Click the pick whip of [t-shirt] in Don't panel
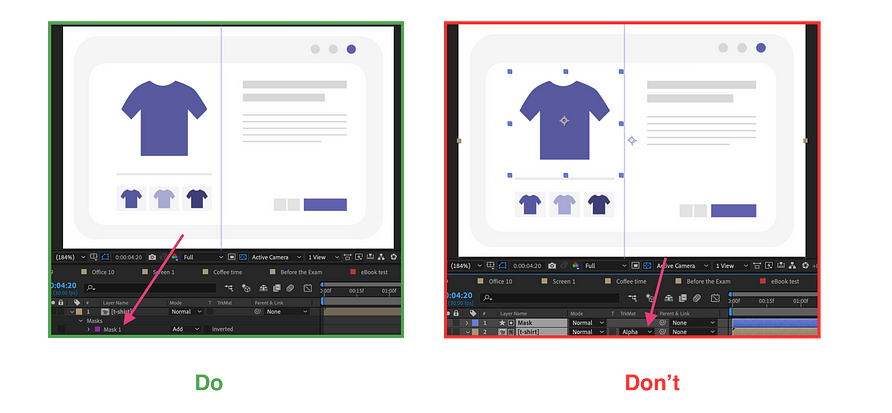This screenshot has height=413, width=892. point(663,332)
